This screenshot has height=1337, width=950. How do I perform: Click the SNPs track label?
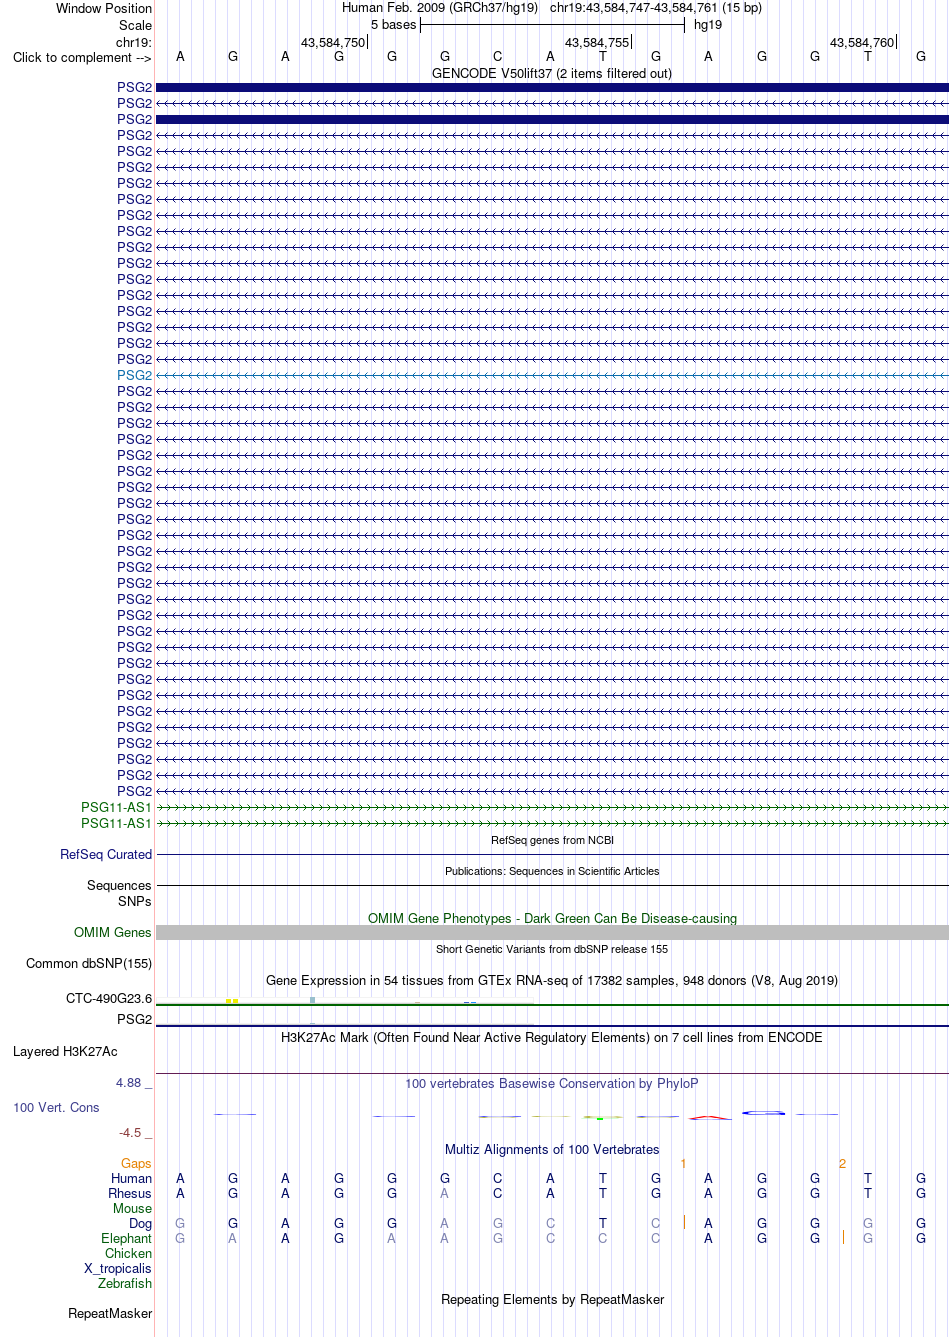click(135, 901)
